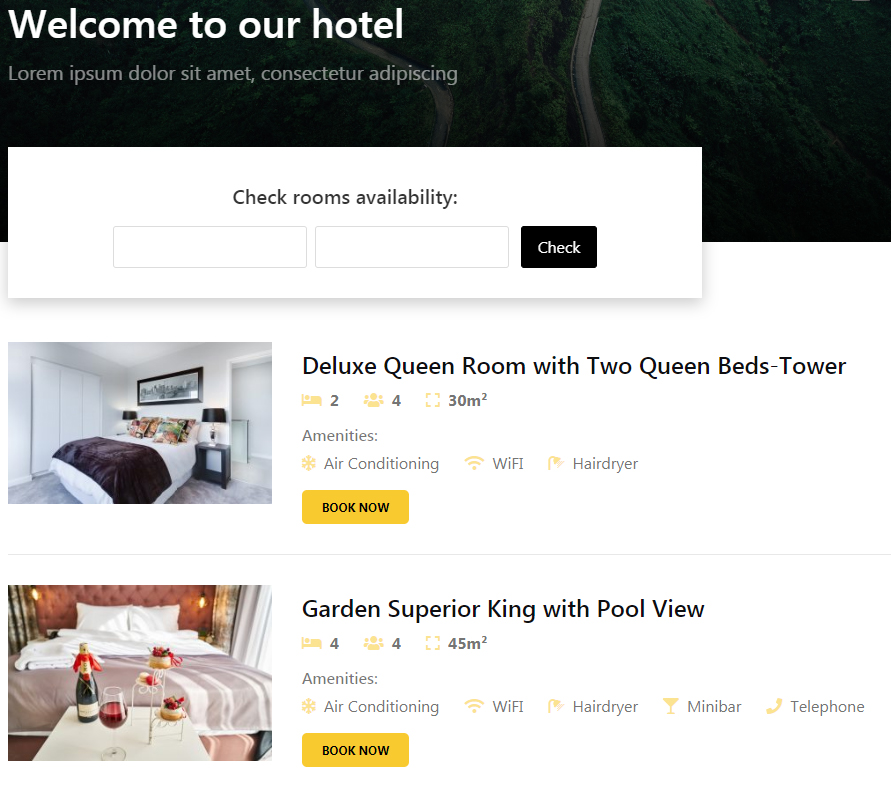The image size is (891, 788).
Task: Click the first availability date input field
Action: 210,247
